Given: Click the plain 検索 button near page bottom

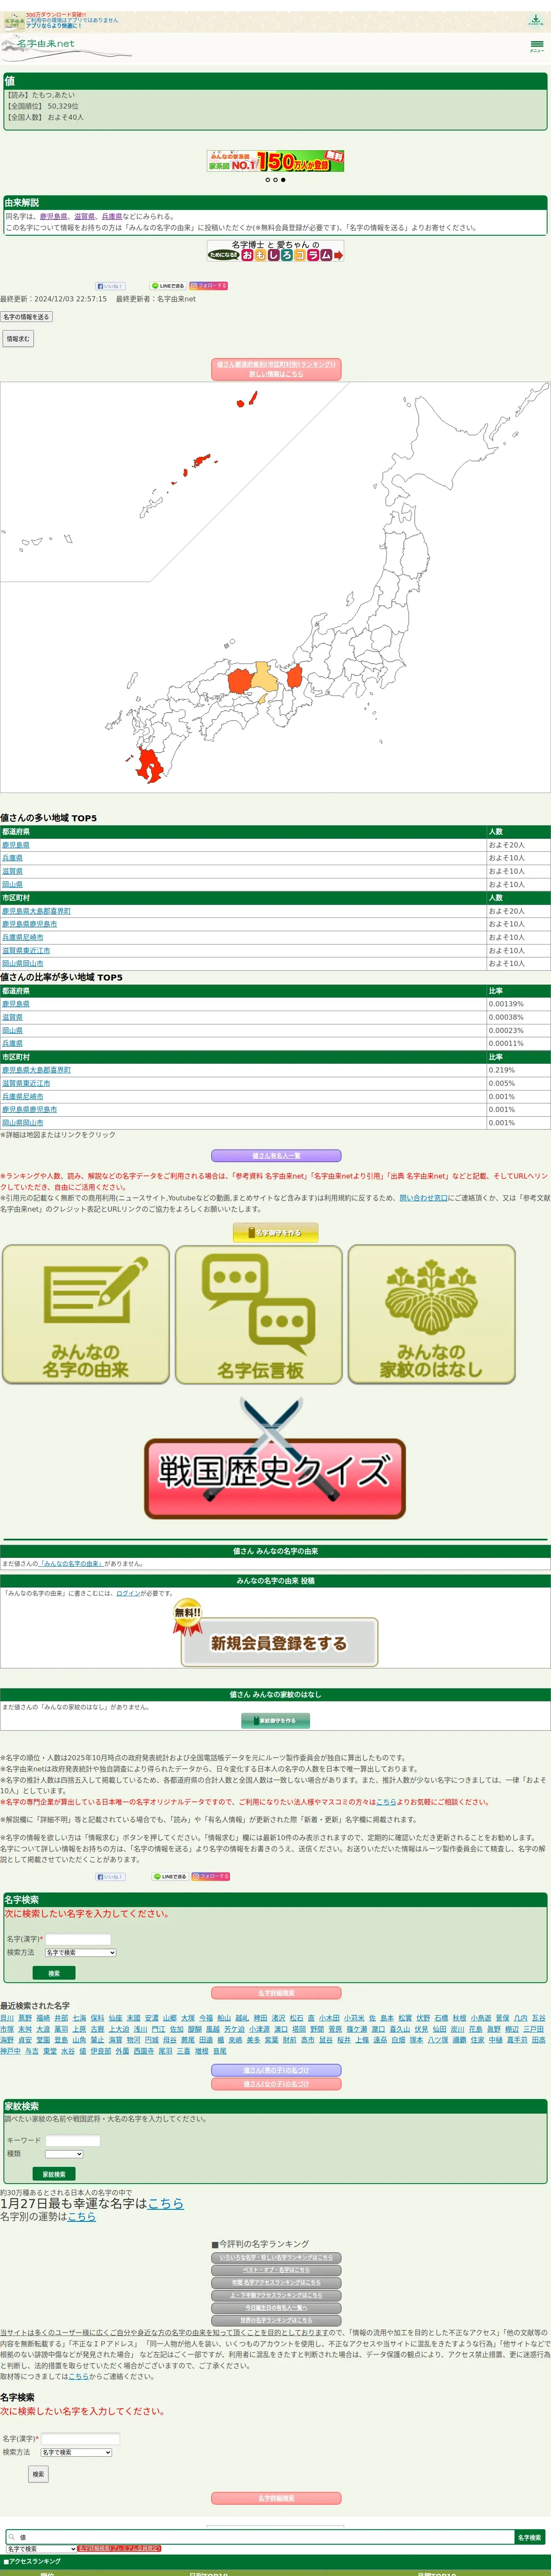Looking at the screenshot, I should pos(38,2474).
